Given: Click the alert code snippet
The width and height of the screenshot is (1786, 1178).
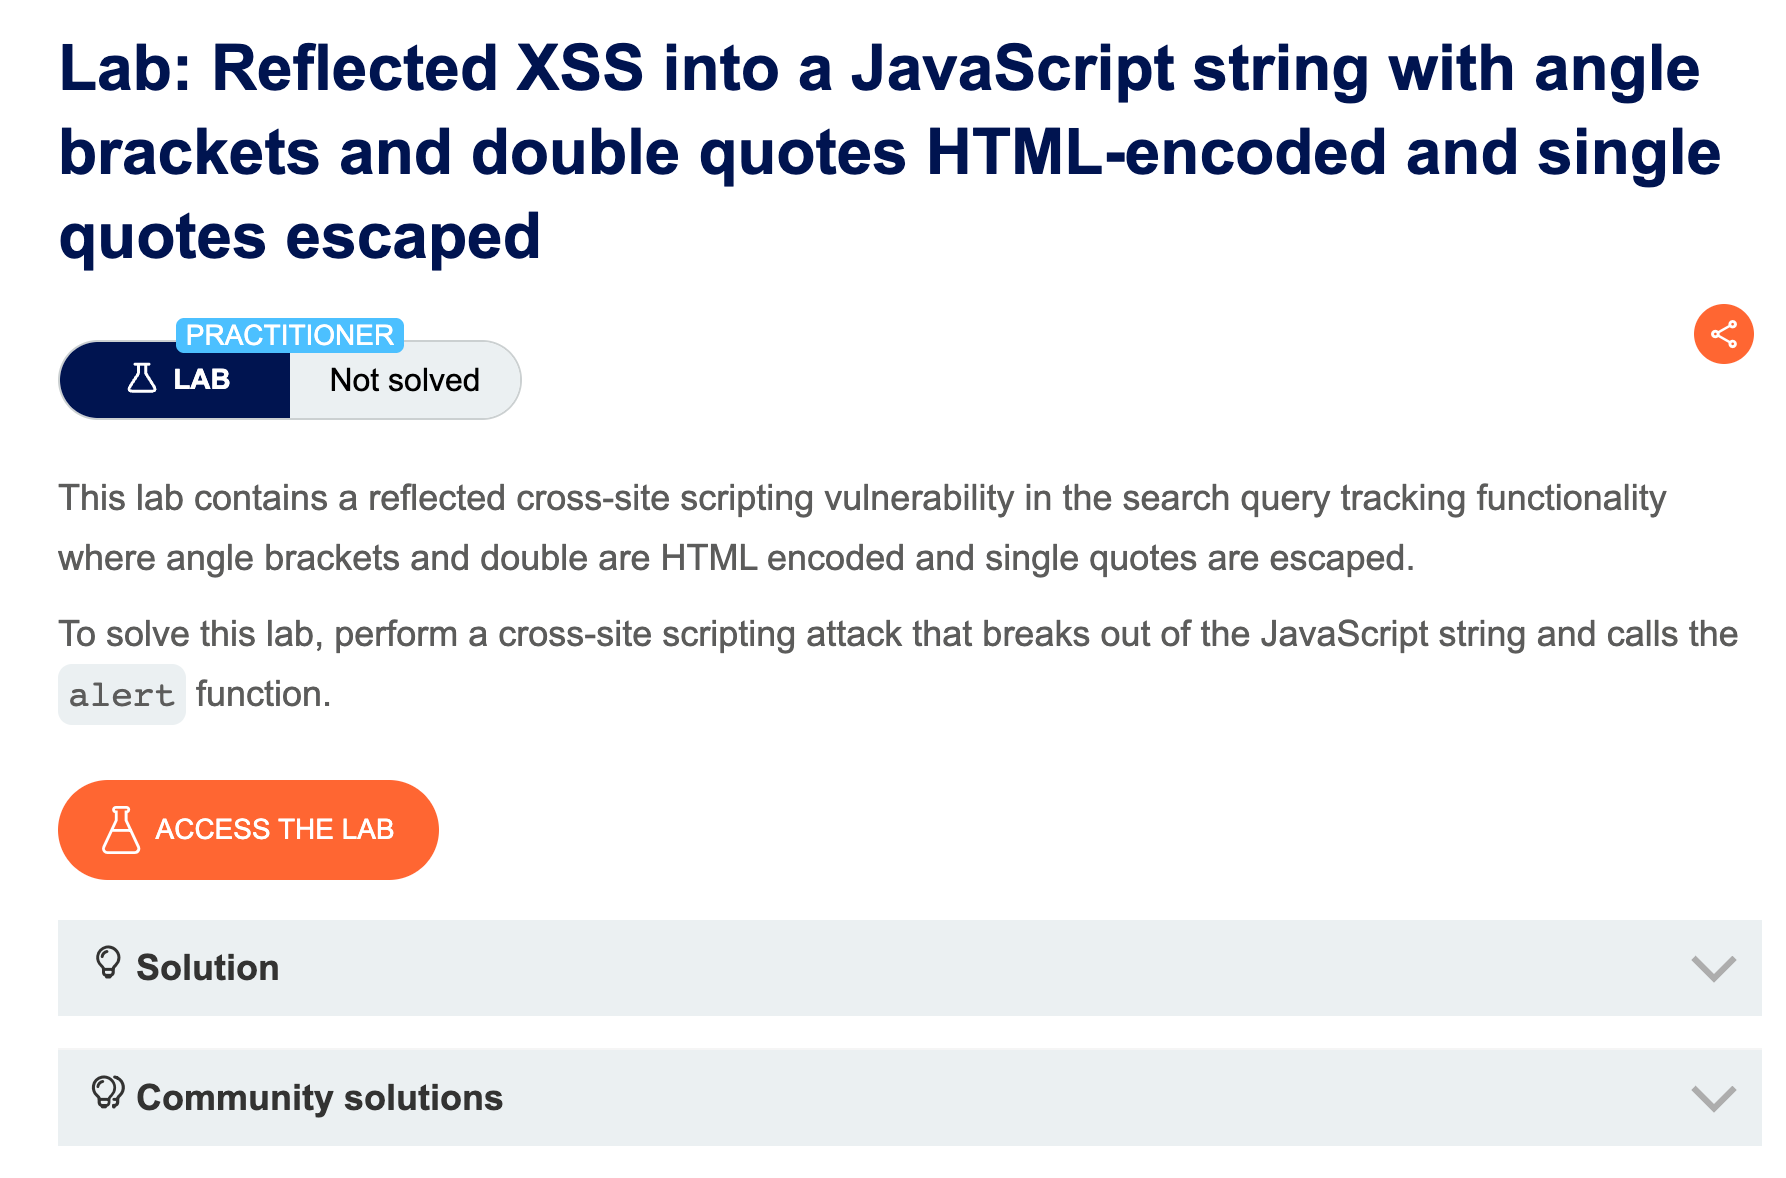Looking at the screenshot, I should coord(122,694).
